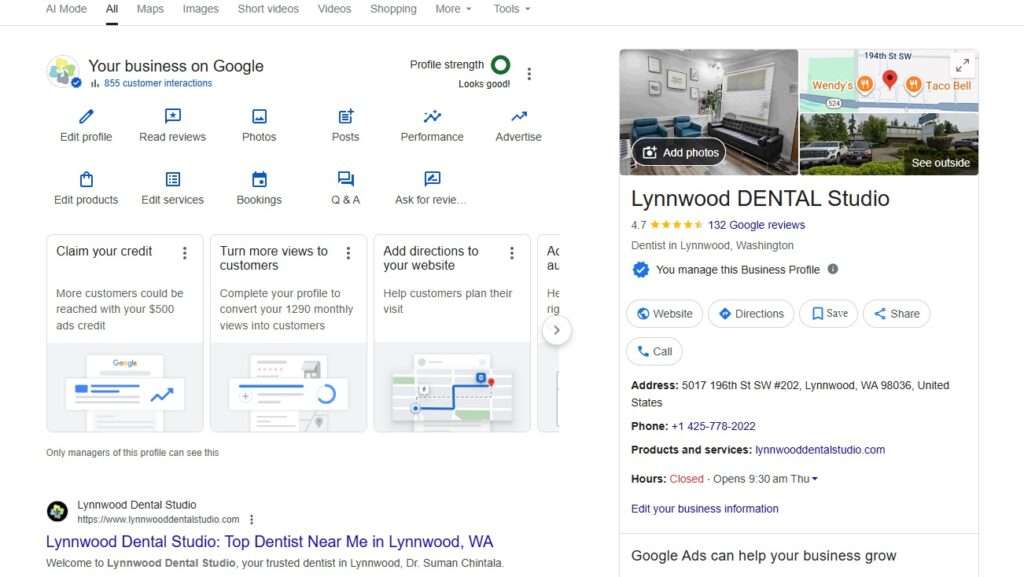Open the Edit profile pencil icon
The width and height of the screenshot is (1024, 577).
click(86, 117)
